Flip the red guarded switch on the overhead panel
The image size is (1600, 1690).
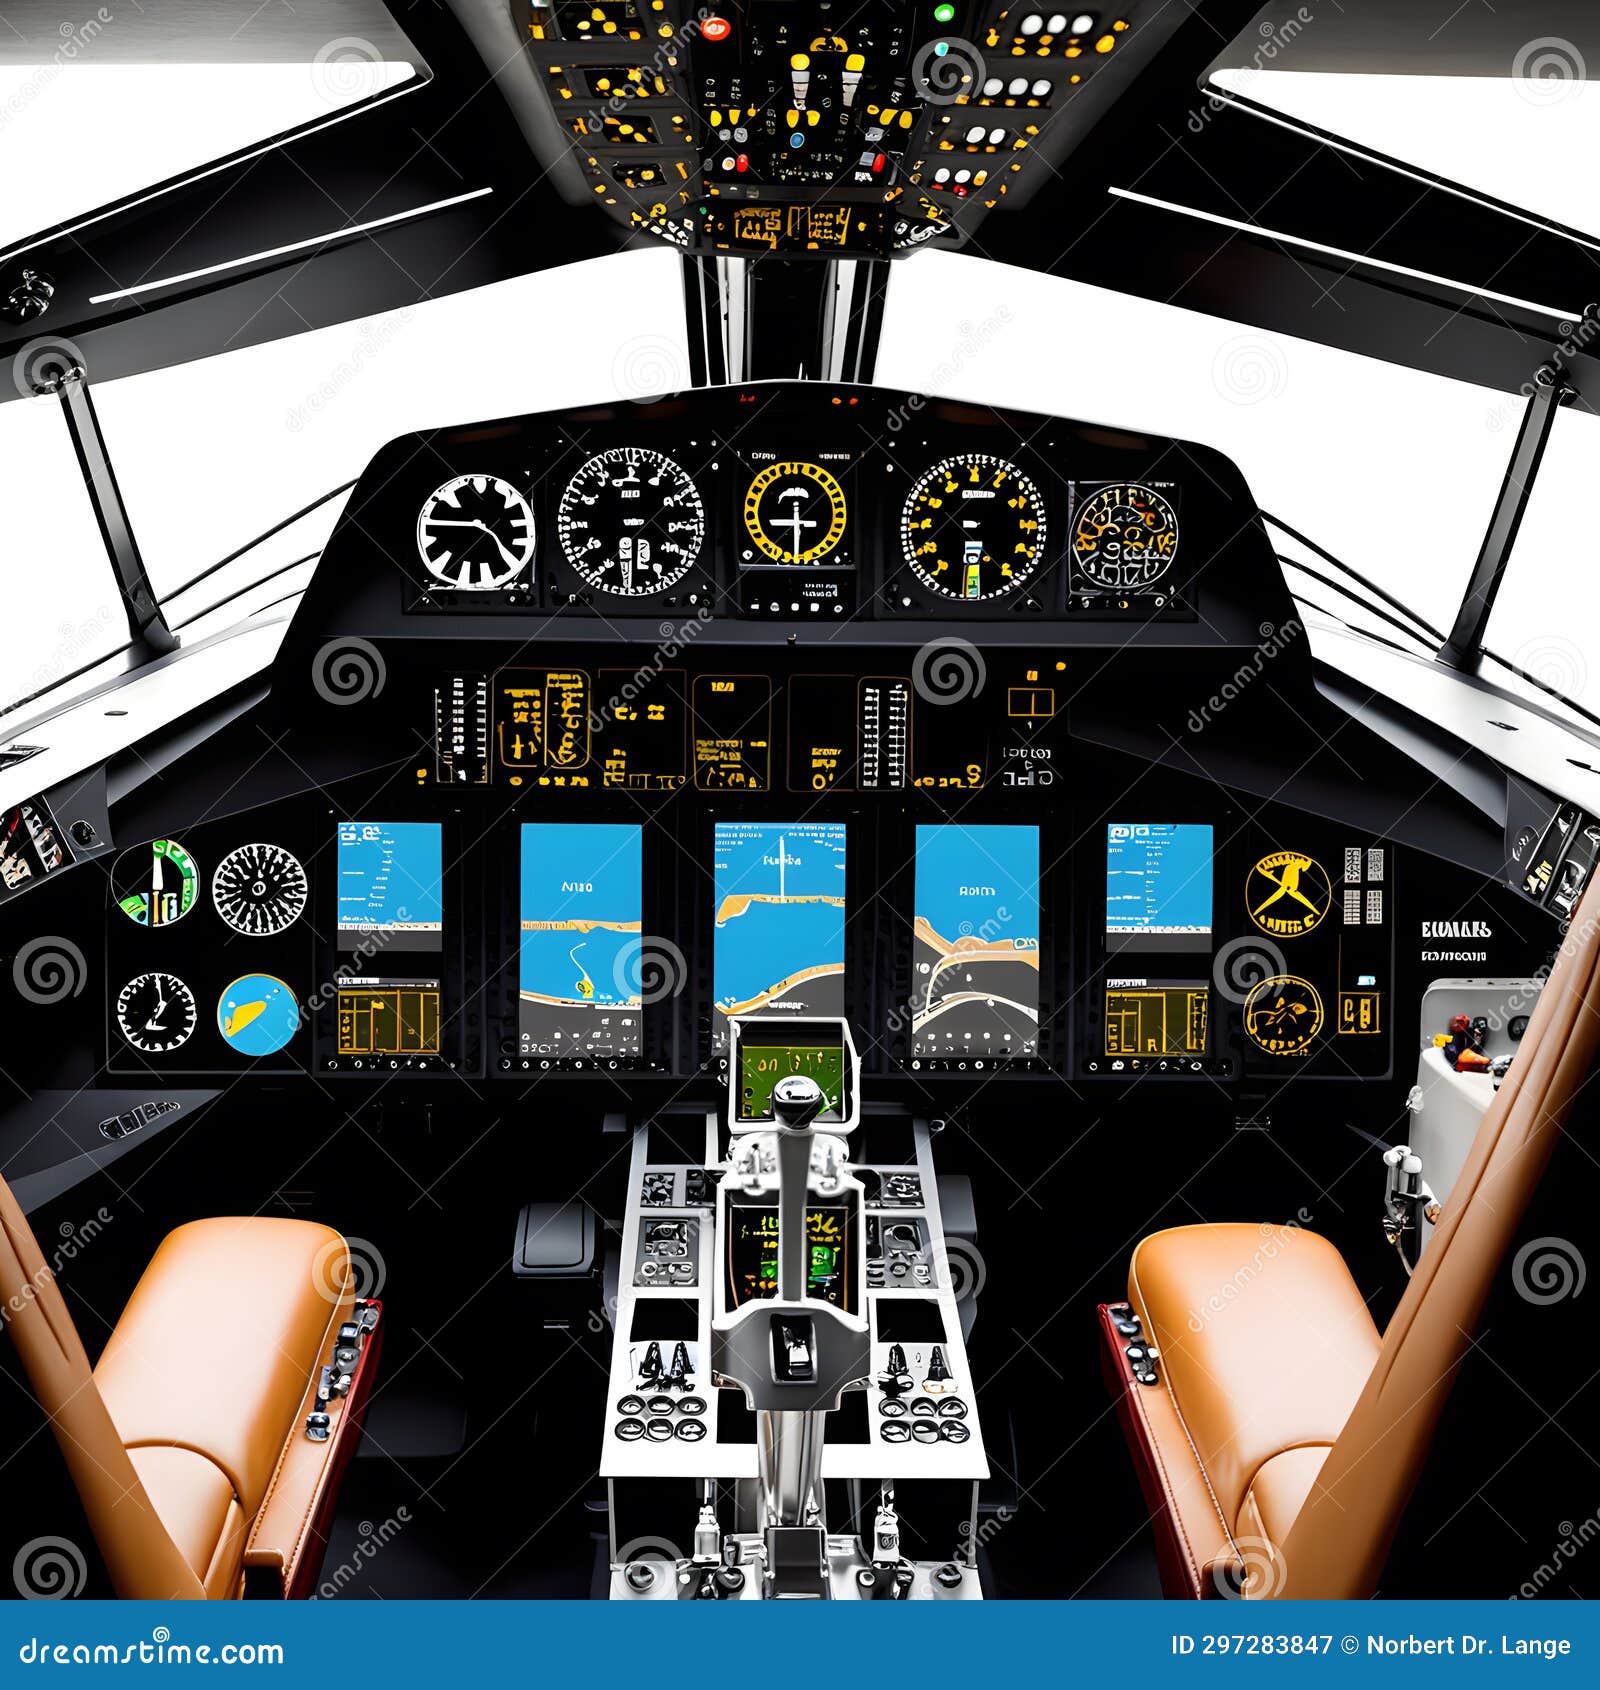[717, 30]
